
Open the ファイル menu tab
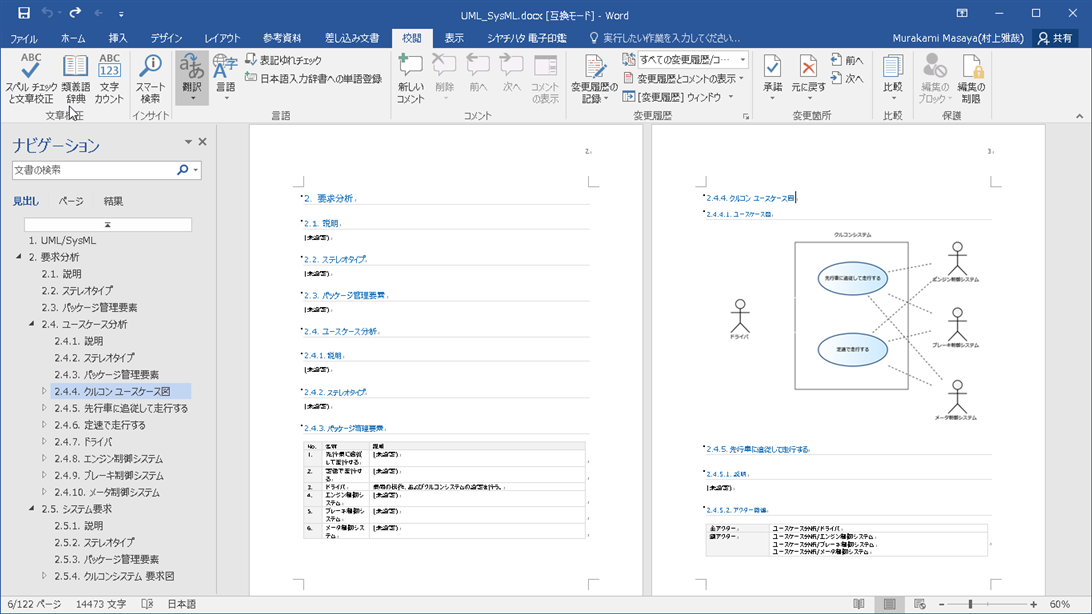click(24, 38)
